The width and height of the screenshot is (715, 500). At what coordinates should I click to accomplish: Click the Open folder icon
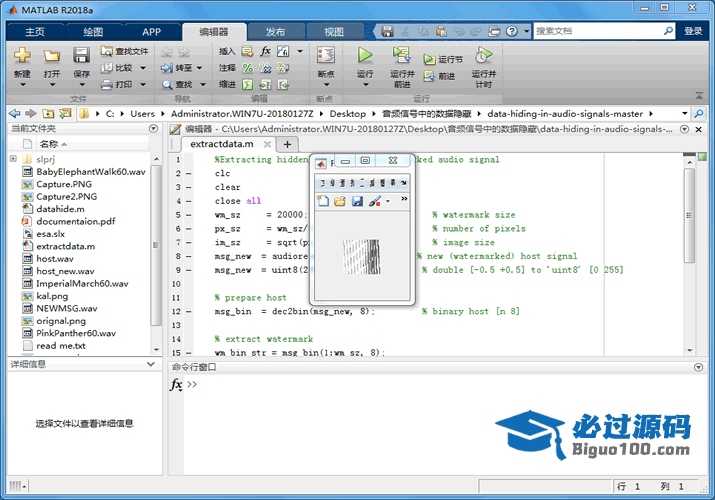pyautogui.click(x=52, y=56)
